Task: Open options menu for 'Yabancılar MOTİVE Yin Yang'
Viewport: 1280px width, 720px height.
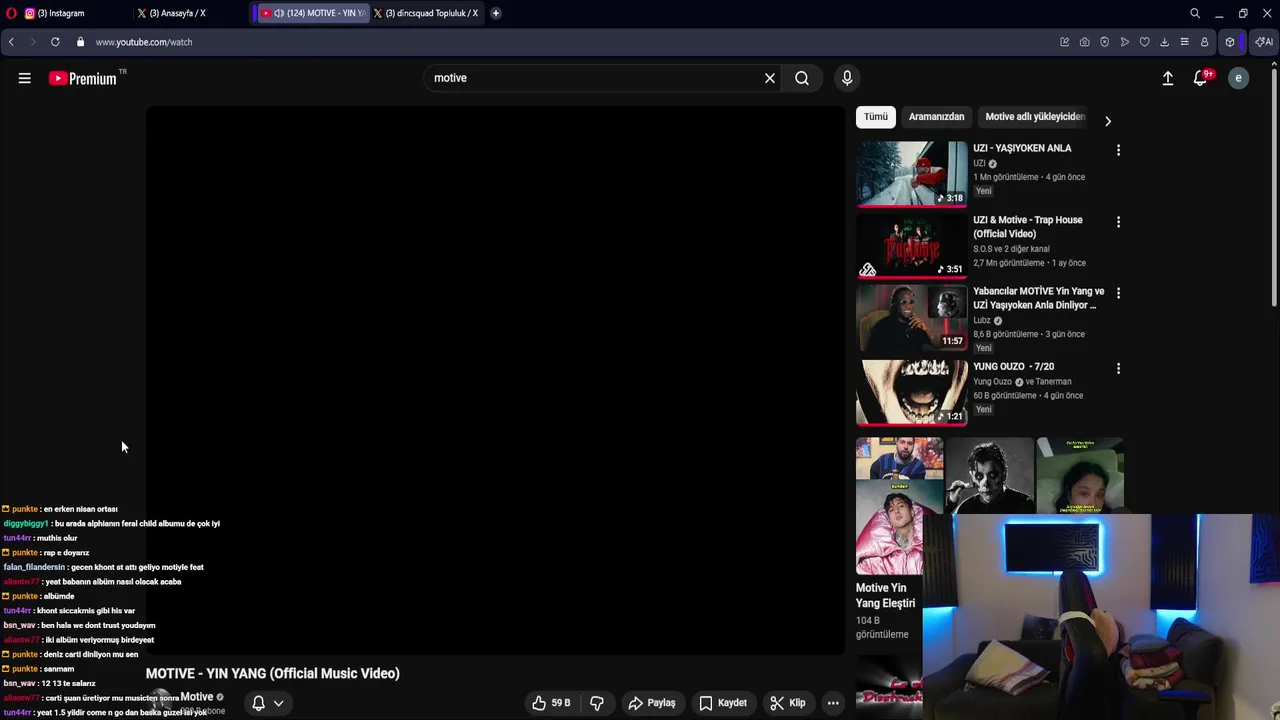Action: [1118, 293]
